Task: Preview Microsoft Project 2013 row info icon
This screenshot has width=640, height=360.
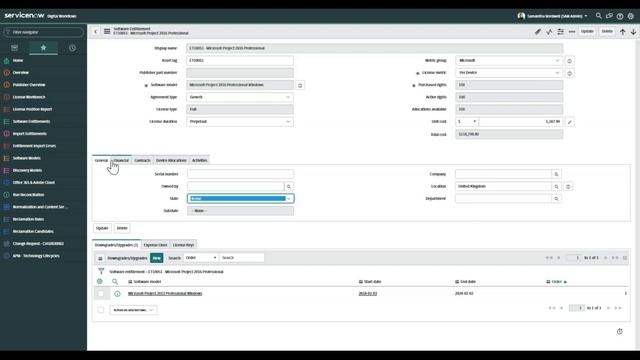Action: coord(117,293)
